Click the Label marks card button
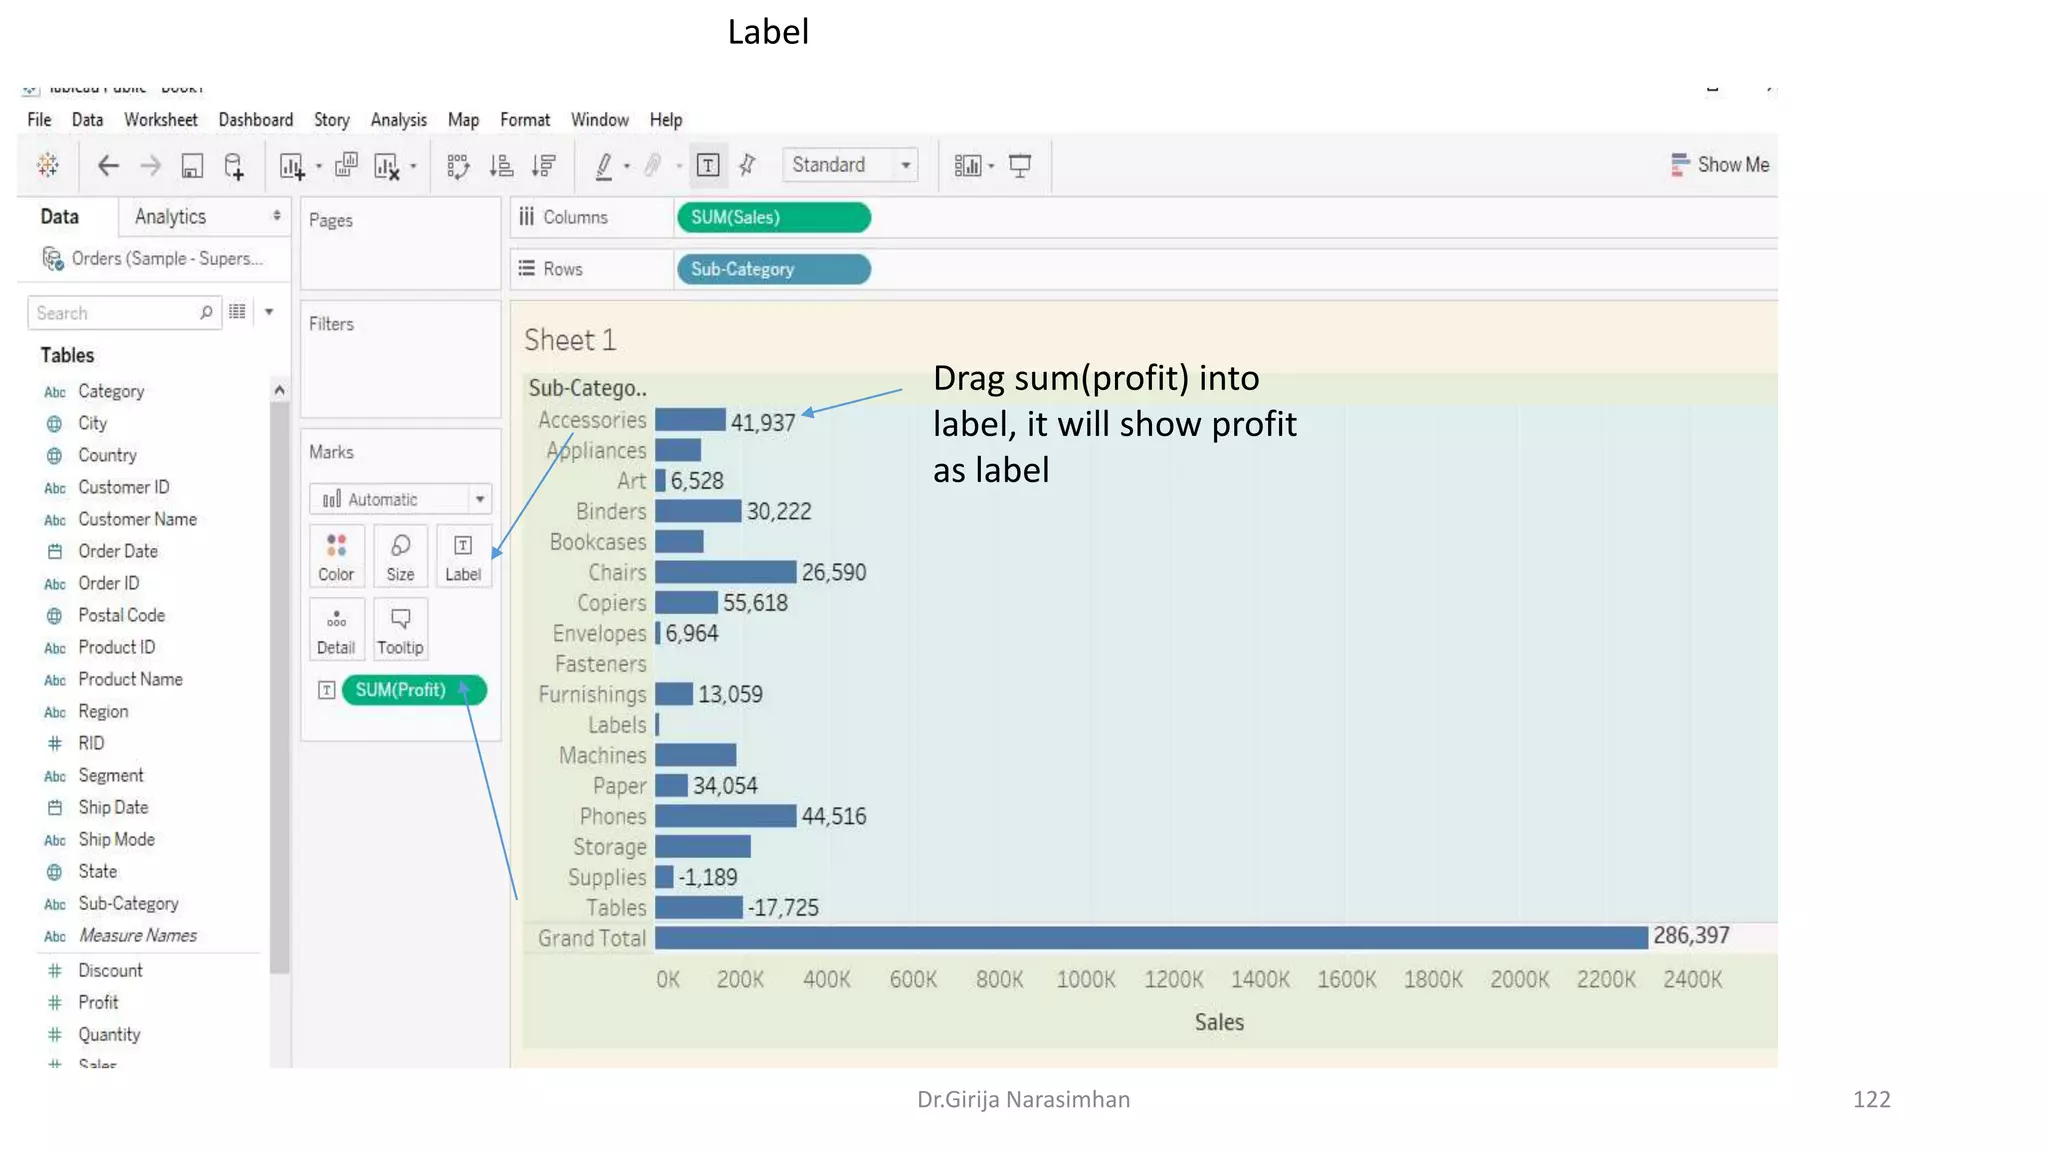This screenshot has width=2048, height=1152. pos(463,557)
